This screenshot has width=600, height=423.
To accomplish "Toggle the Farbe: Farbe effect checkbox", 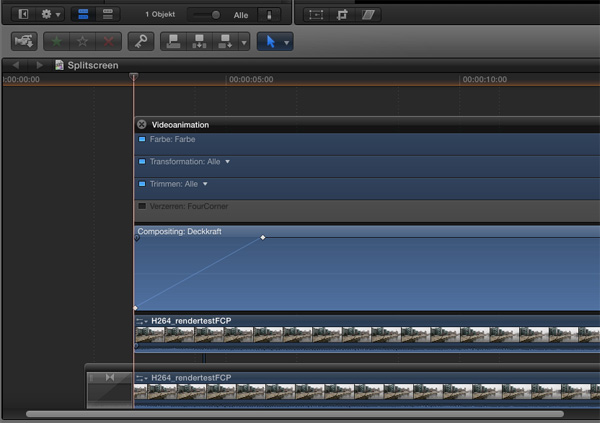I will point(142,139).
